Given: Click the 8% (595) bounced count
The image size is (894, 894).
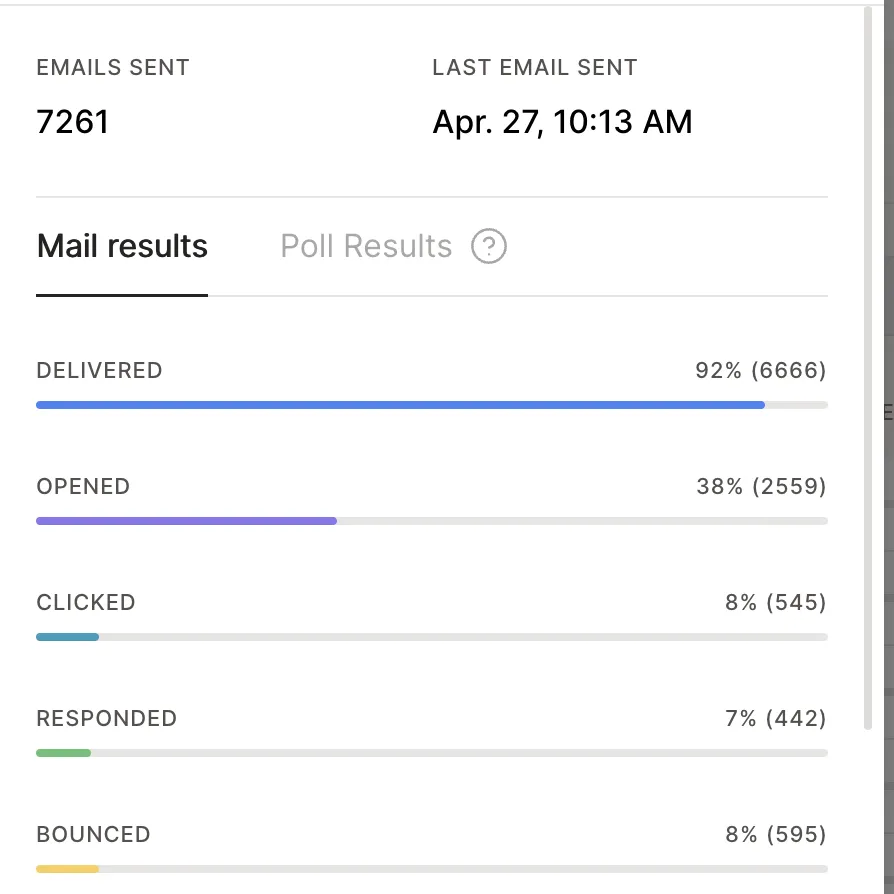Looking at the screenshot, I should click(776, 835).
